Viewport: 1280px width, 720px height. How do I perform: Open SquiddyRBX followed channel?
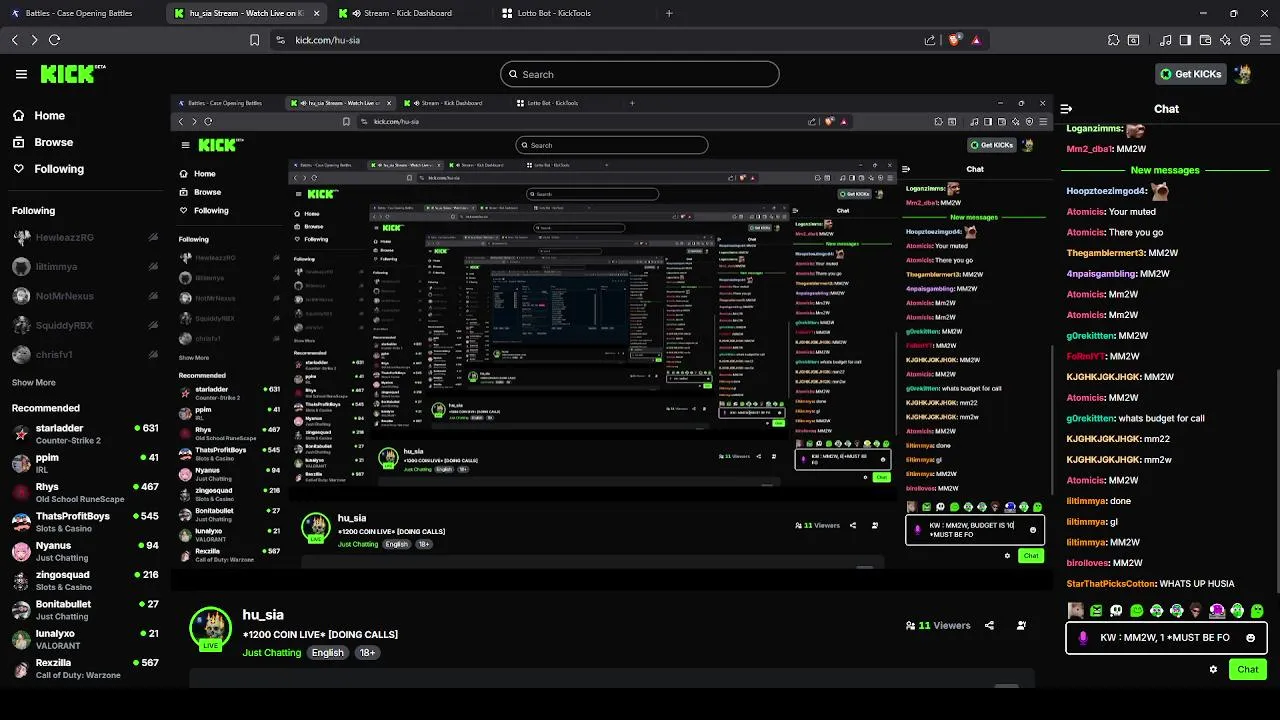click(x=84, y=325)
